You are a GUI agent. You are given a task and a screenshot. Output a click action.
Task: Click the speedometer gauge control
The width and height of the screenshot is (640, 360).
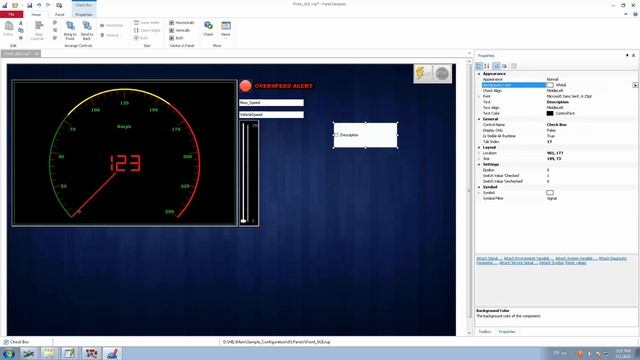124,153
